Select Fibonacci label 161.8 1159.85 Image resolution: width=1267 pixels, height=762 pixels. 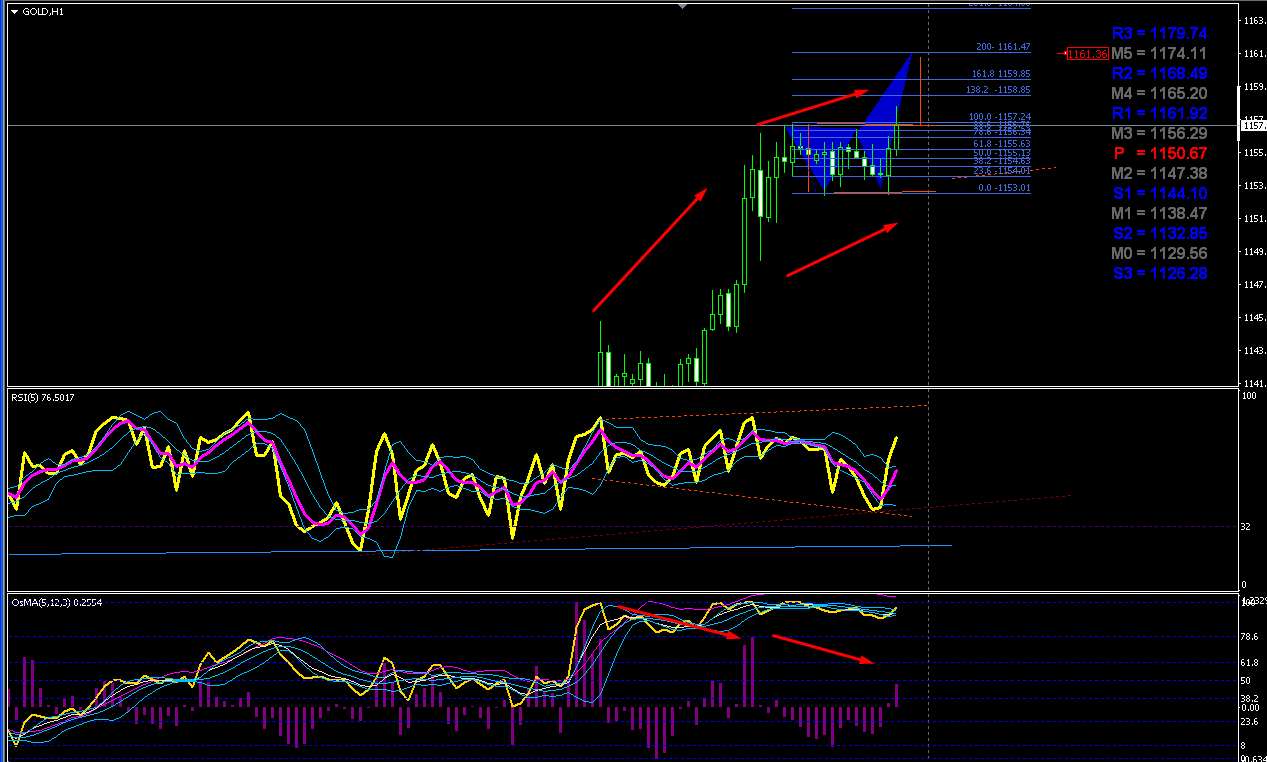tap(1001, 74)
